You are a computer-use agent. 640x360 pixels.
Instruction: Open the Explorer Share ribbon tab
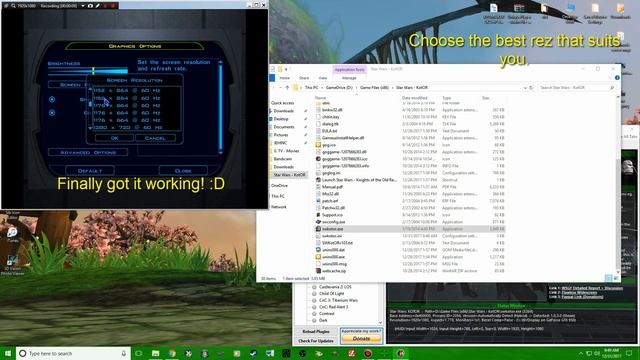point(304,78)
